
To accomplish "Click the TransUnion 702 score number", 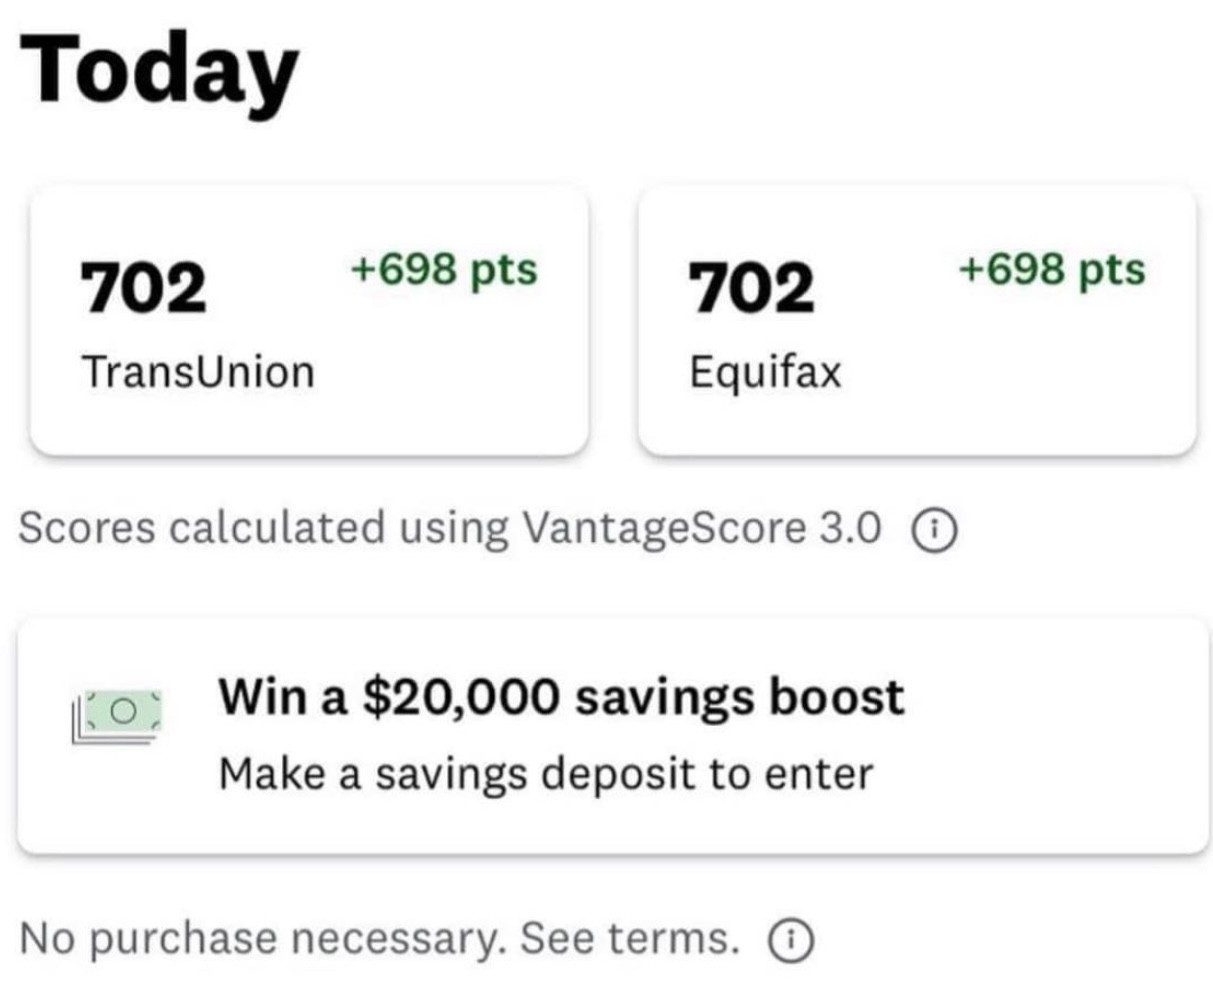I will [x=144, y=287].
